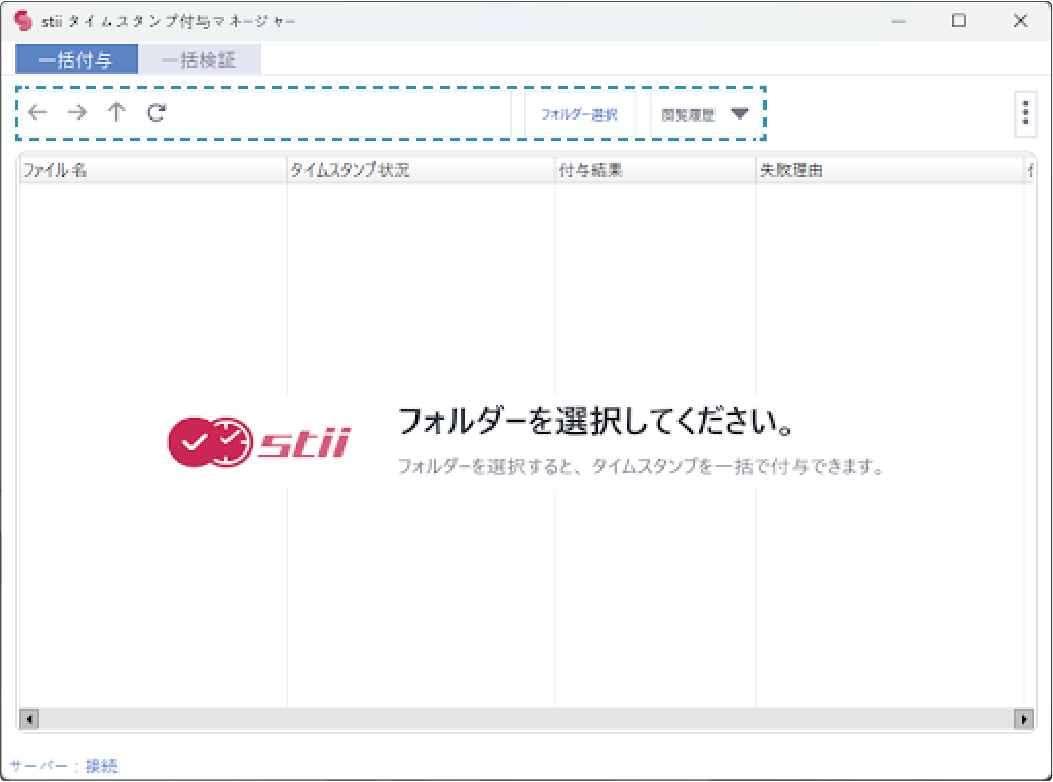Viewport: 1053px width, 782px height.
Task: Click the horizontal scrollbar left arrow
Action: click(28, 719)
